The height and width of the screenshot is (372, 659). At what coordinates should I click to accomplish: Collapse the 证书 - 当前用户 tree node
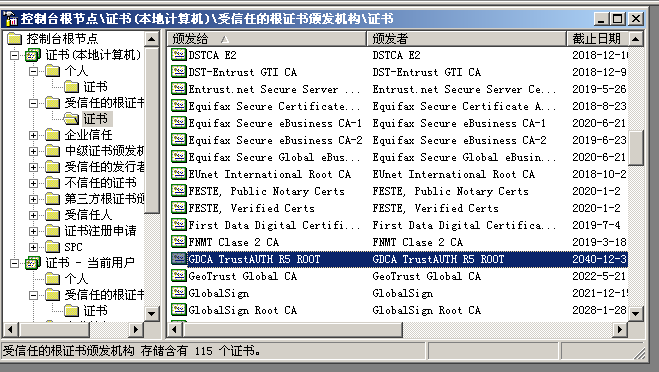click(x=15, y=263)
